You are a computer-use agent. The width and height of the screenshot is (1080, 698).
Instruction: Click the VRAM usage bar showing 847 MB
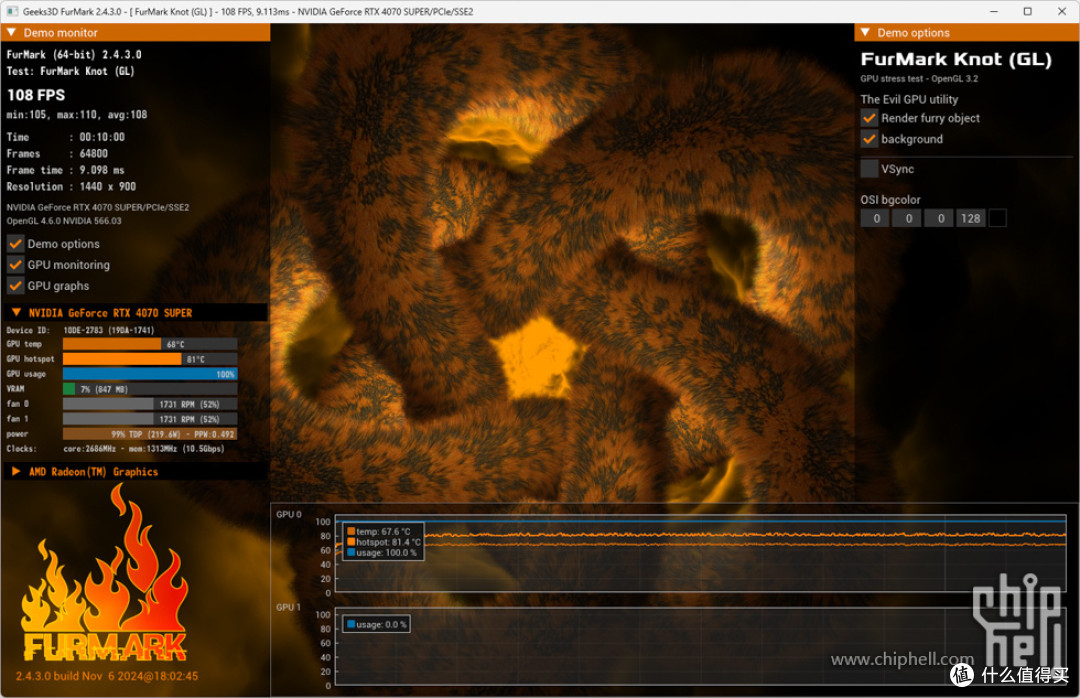pos(150,389)
